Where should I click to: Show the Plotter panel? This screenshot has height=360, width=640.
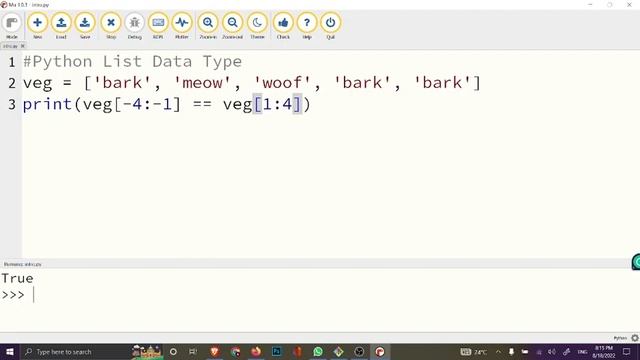pyautogui.click(x=182, y=26)
